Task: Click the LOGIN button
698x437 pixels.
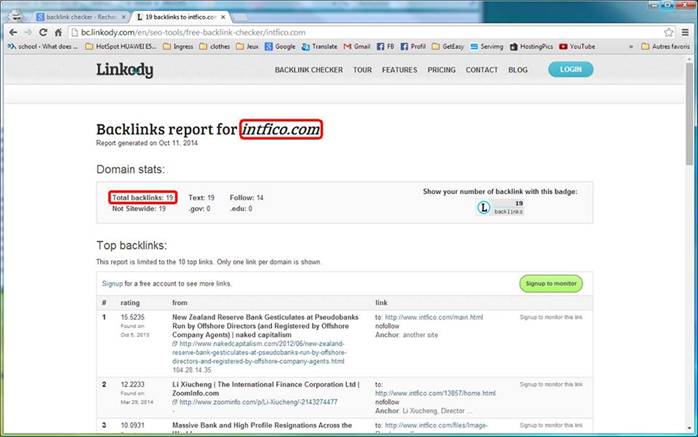Action: coord(570,70)
